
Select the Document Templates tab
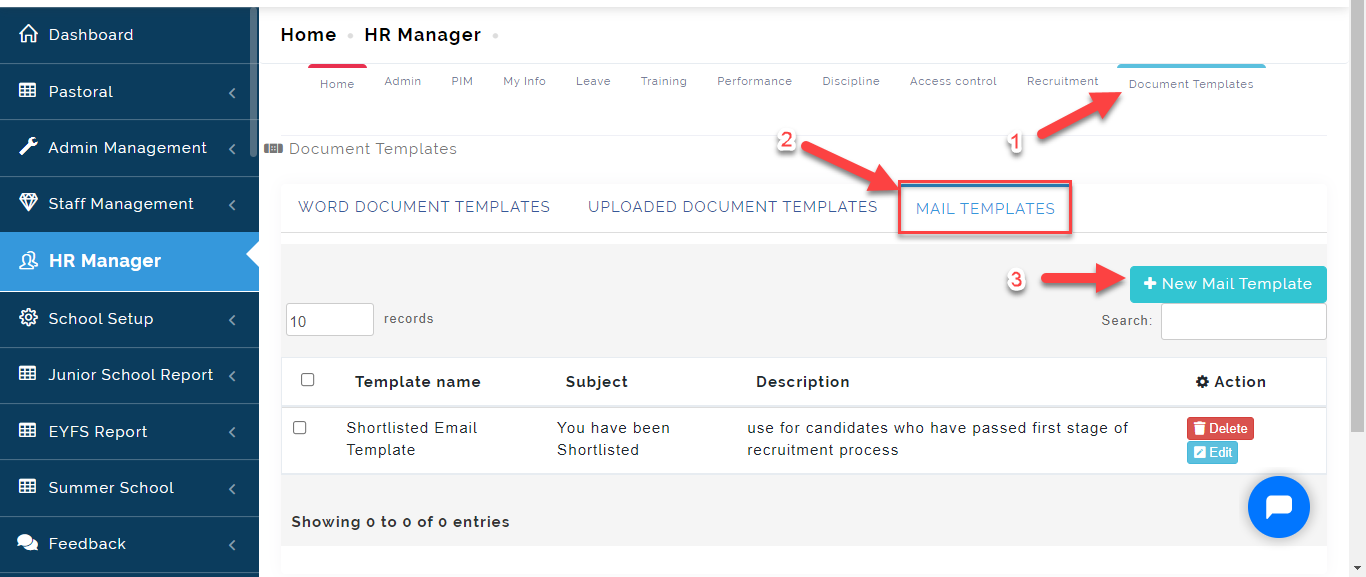[x=1191, y=84]
